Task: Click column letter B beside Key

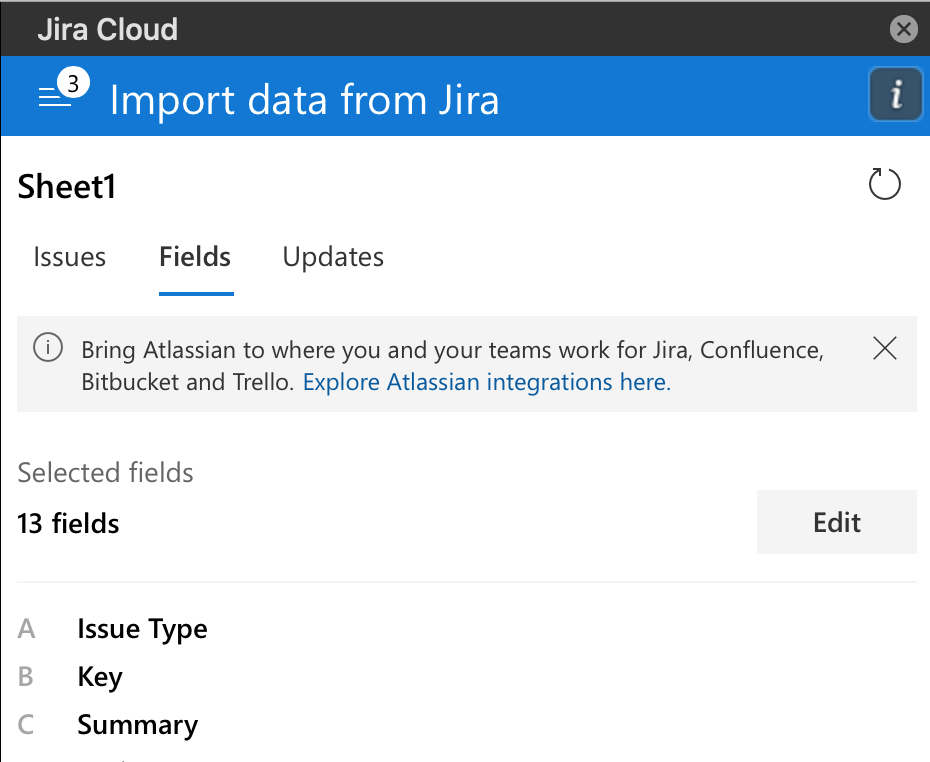Action: click(26, 677)
